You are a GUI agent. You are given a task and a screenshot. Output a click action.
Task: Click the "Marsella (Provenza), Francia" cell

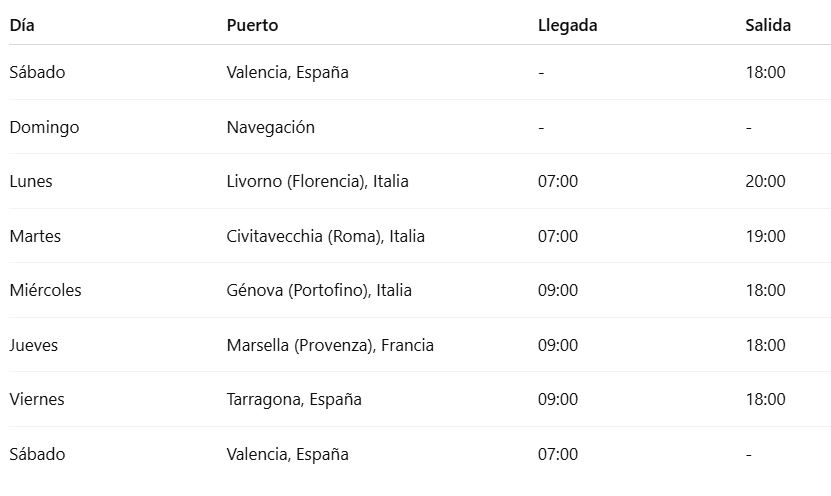pos(330,345)
